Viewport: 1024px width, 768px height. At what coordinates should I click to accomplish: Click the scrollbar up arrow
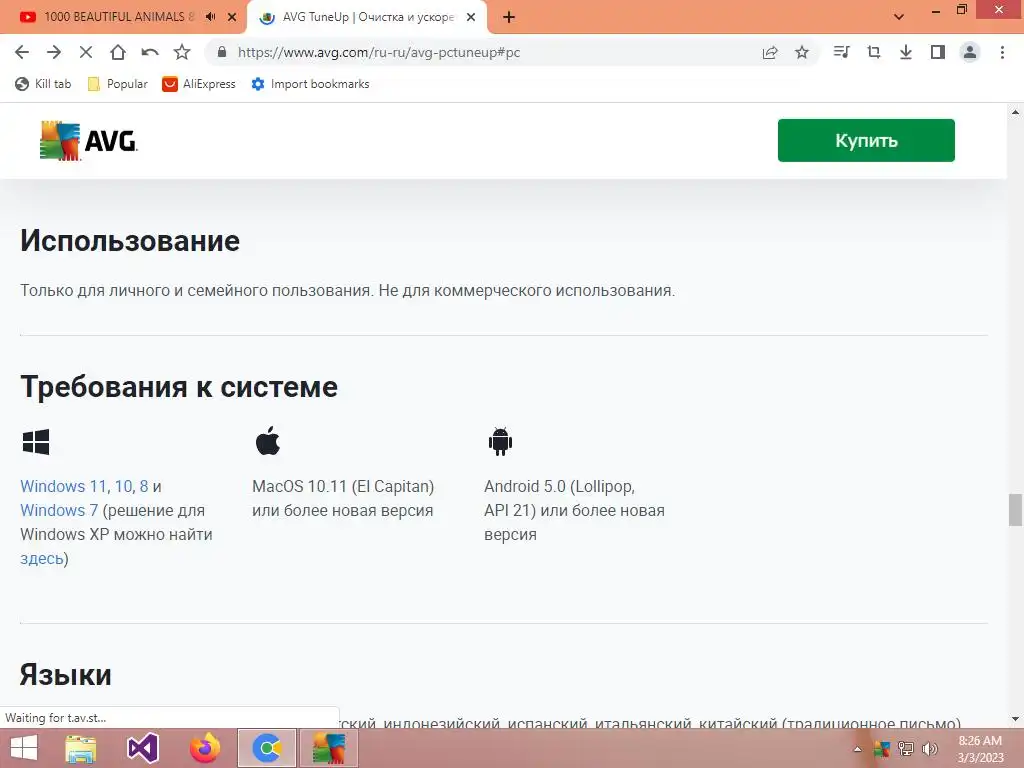pos(1015,112)
